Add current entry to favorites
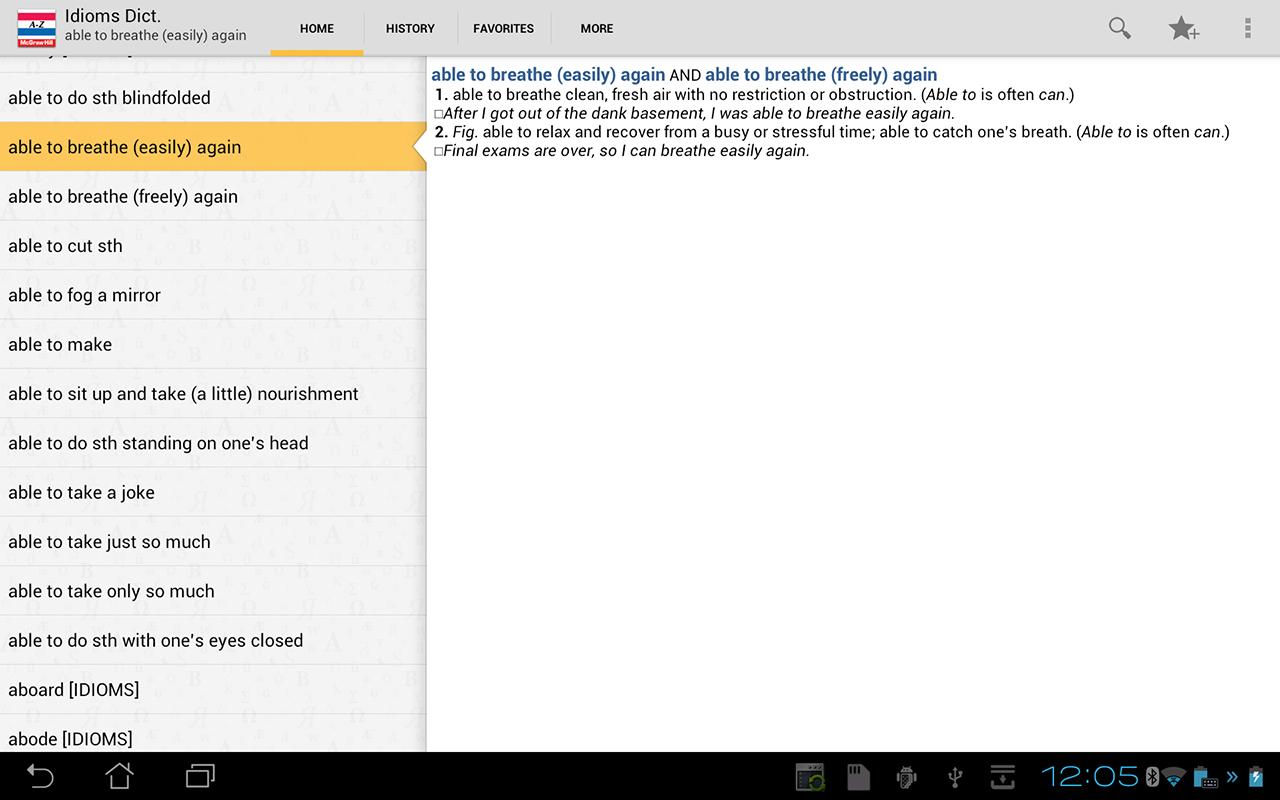The image size is (1280, 800). pos(1184,28)
